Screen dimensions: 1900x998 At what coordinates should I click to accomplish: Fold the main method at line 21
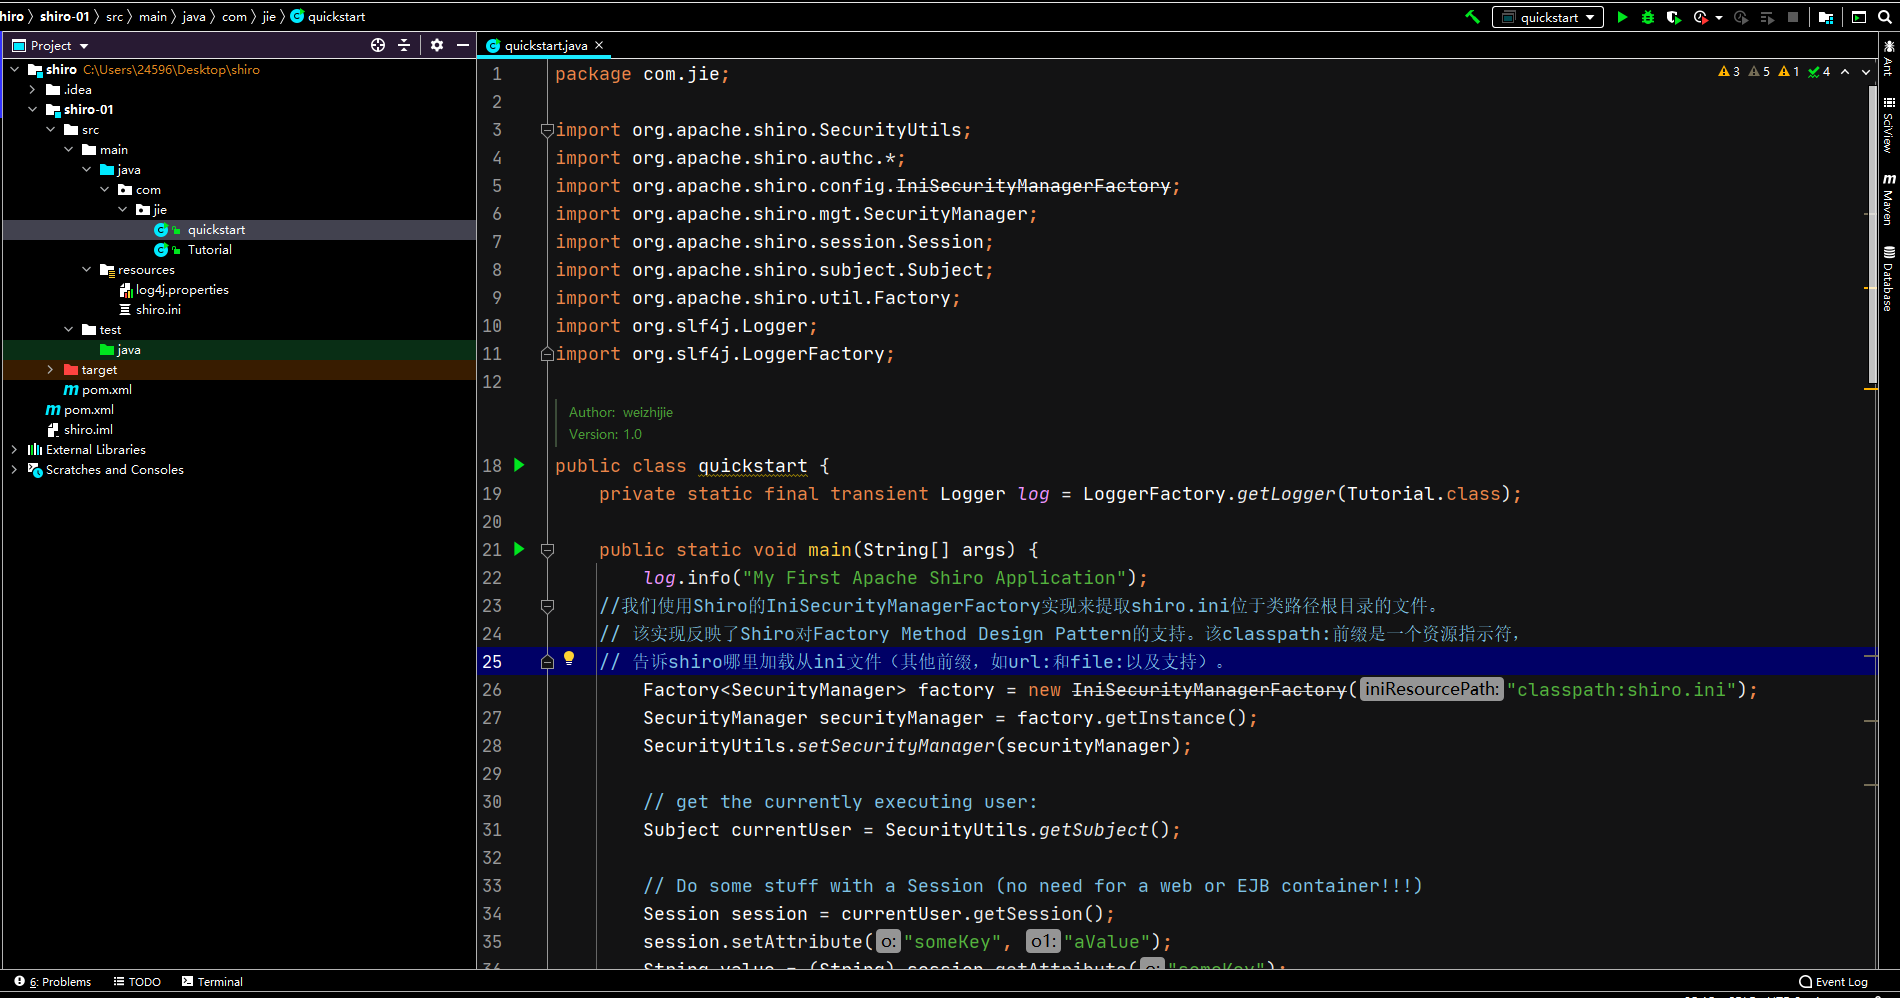coord(547,550)
